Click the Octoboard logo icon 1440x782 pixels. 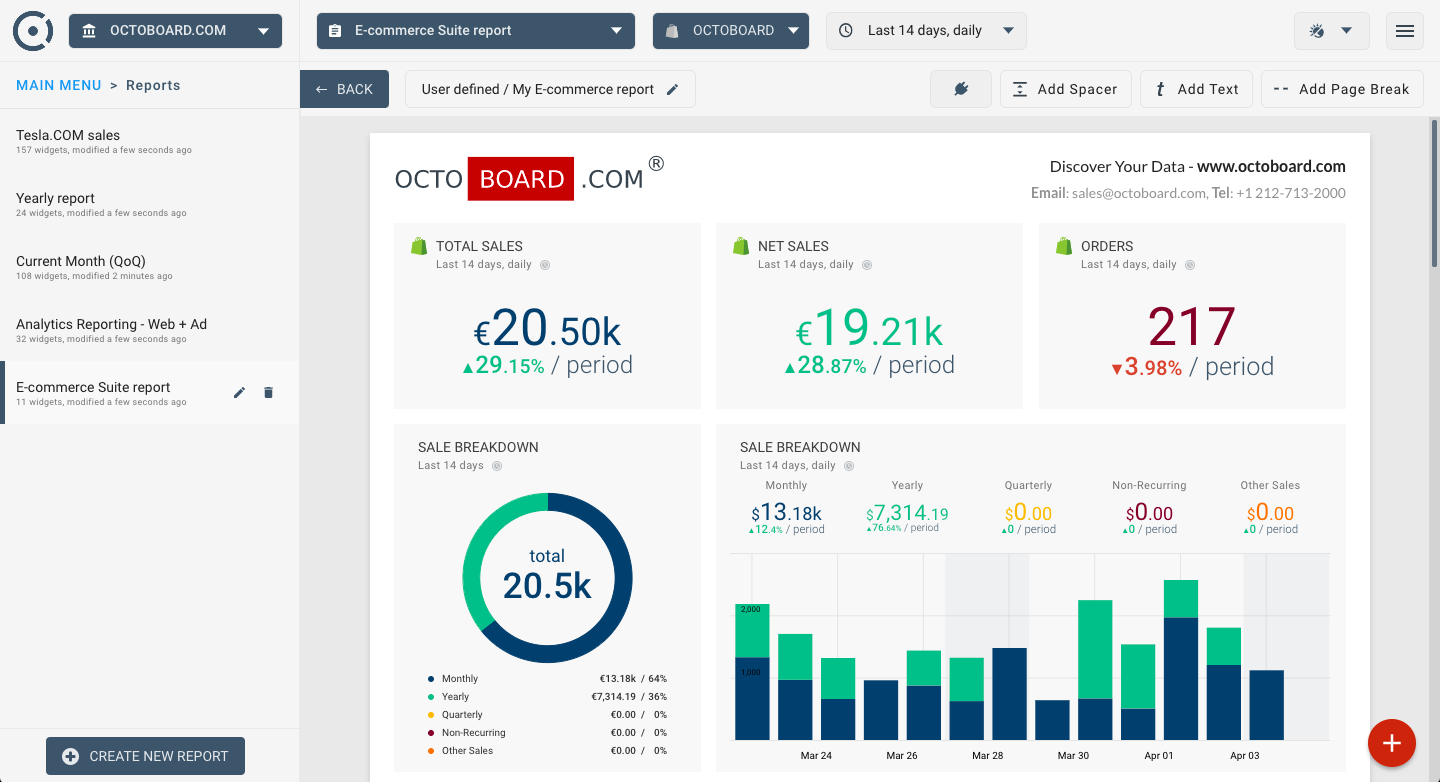(x=33, y=31)
